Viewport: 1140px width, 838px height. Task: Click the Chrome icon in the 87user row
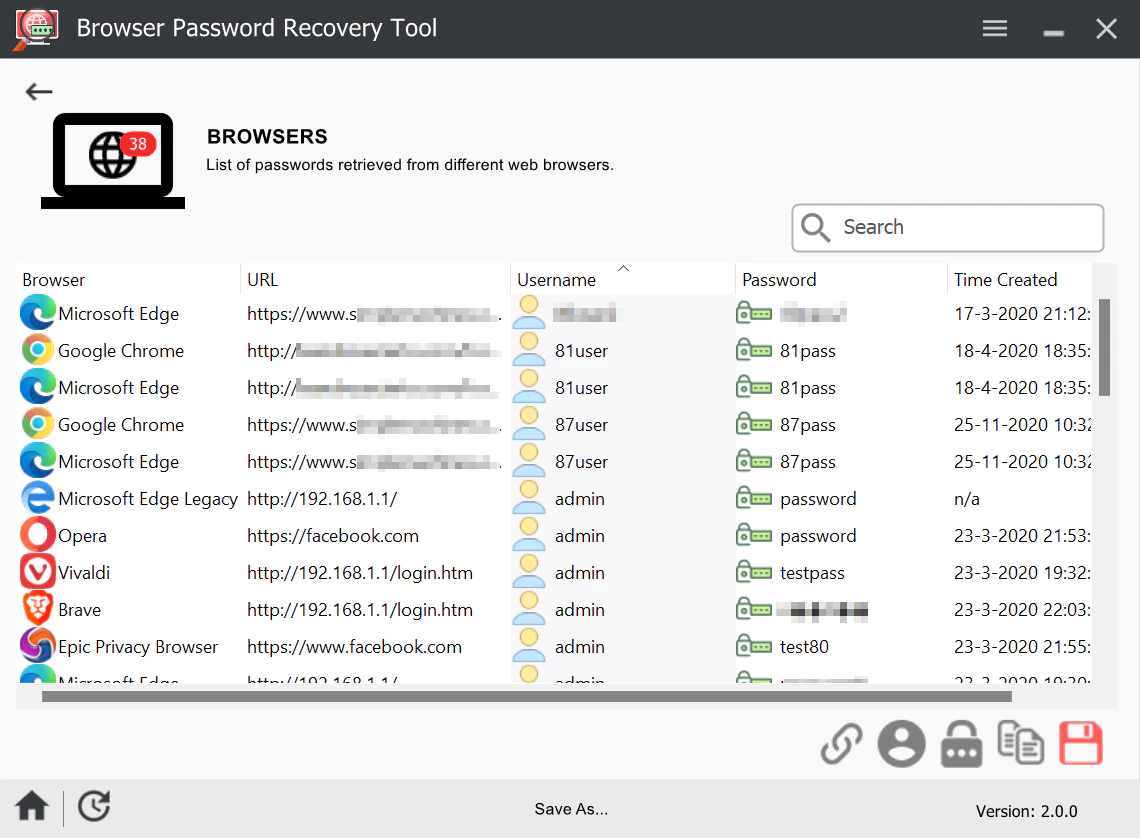(38, 424)
